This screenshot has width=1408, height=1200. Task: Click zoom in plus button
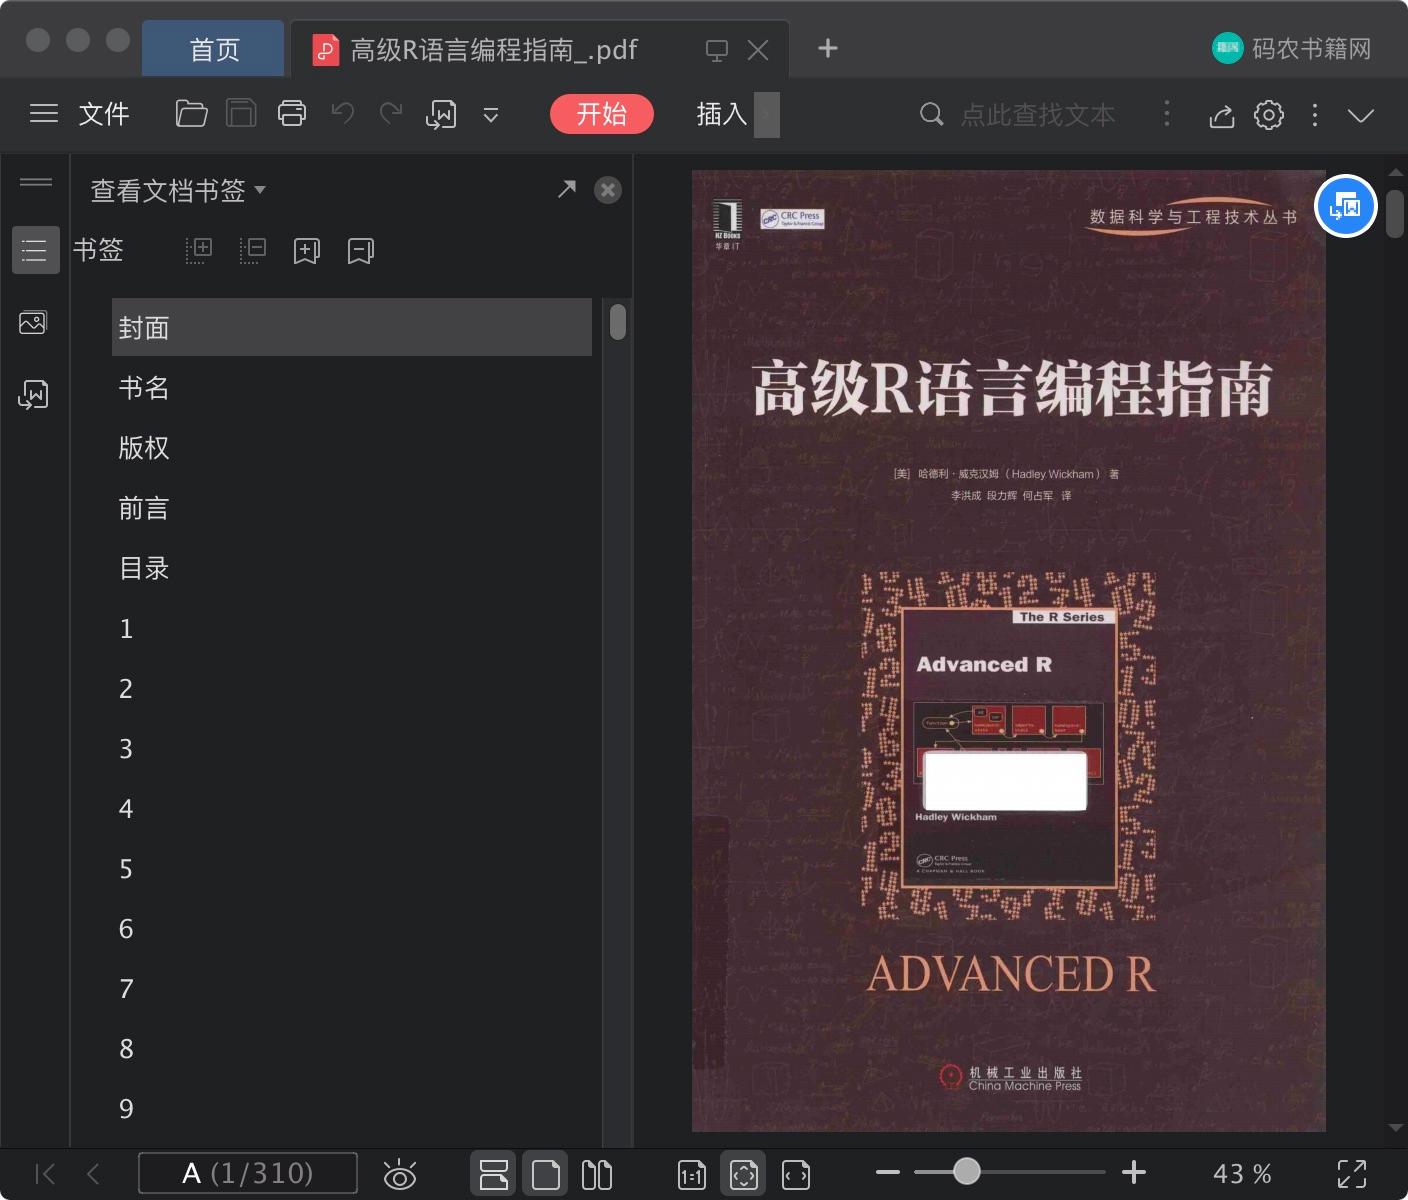click(x=1133, y=1172)
